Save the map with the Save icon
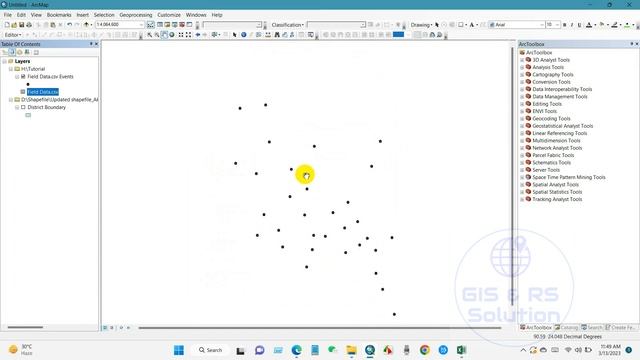This screenshot has width=640, height=360. click(x=22, y=25)
